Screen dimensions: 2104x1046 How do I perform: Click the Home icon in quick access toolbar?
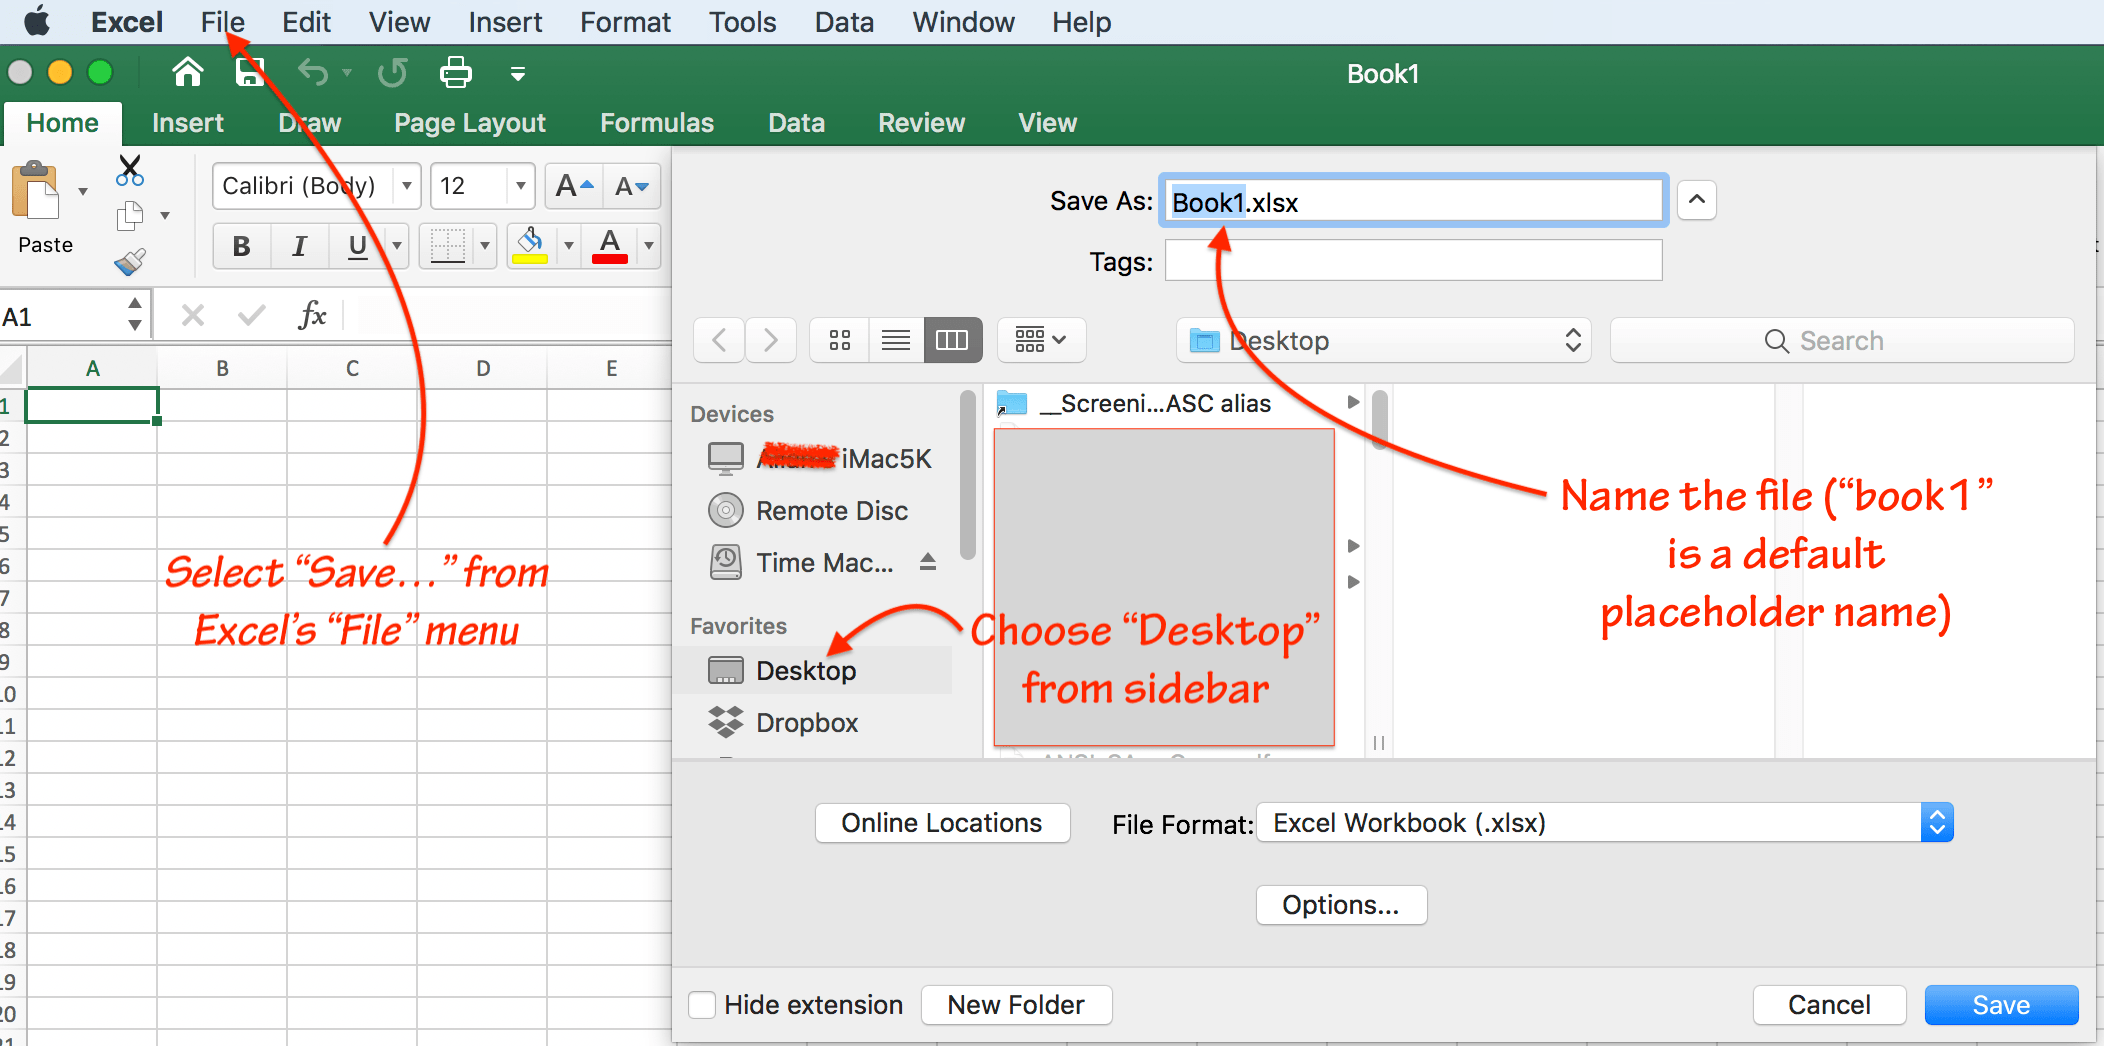click(x=187, y=73)
